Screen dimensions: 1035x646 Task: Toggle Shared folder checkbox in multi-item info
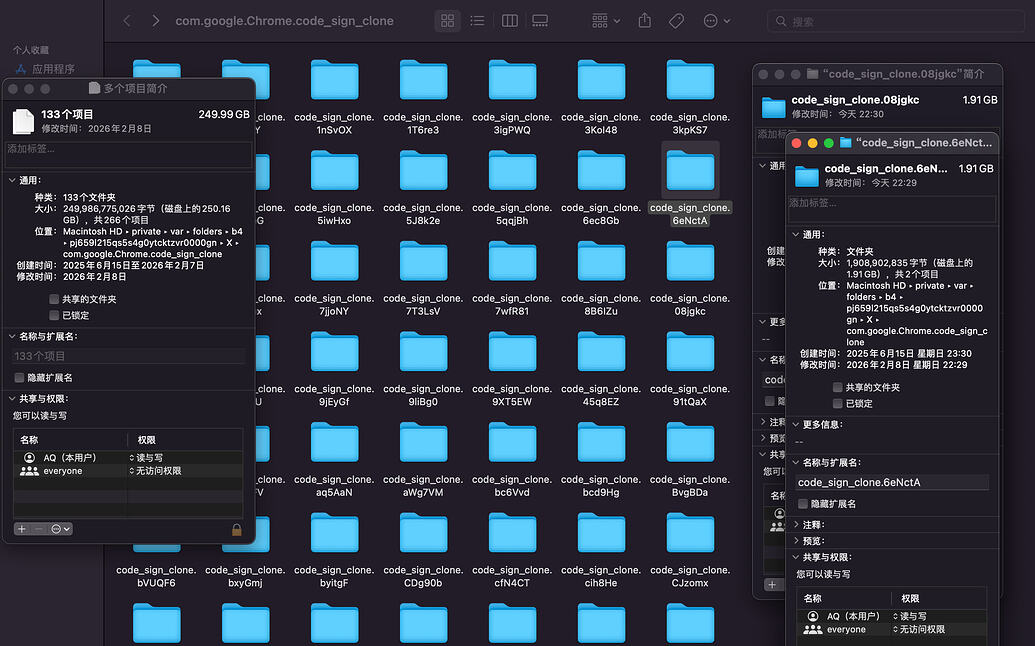tap(54, 299)
